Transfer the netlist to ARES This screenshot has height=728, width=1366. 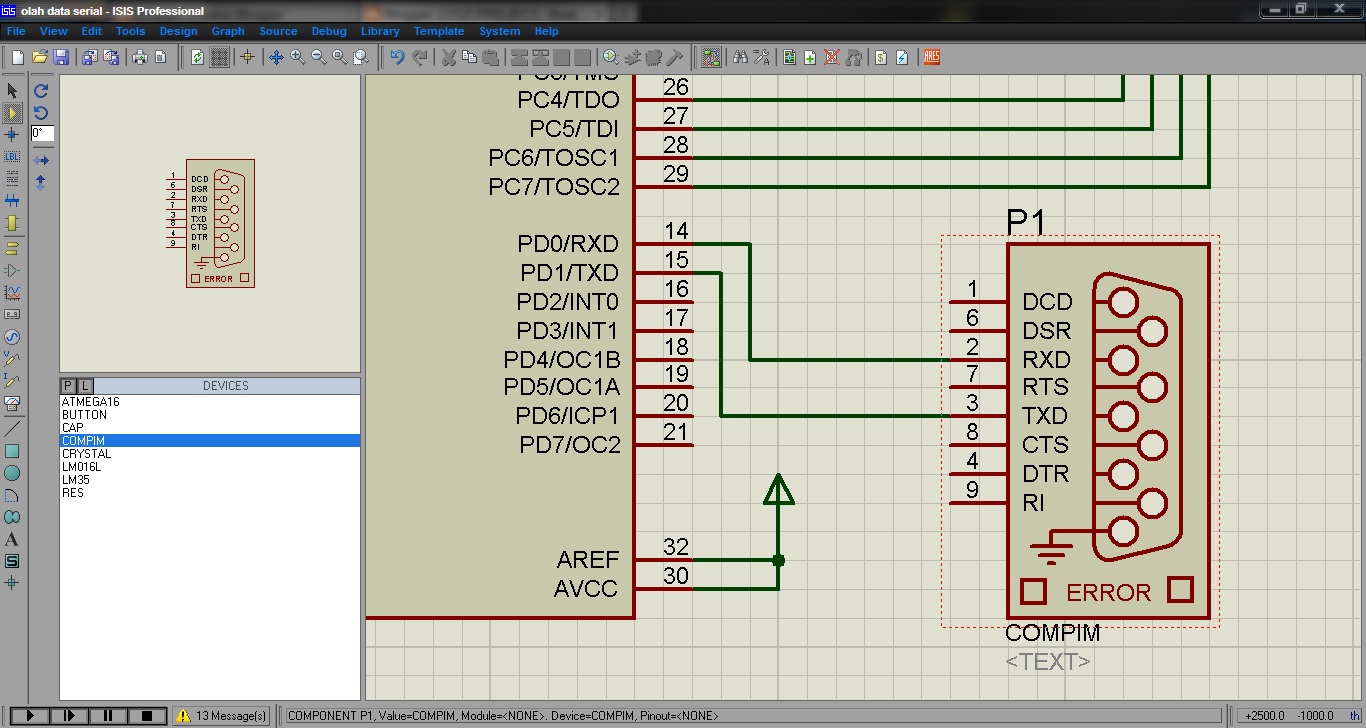(x=931, y=57)
